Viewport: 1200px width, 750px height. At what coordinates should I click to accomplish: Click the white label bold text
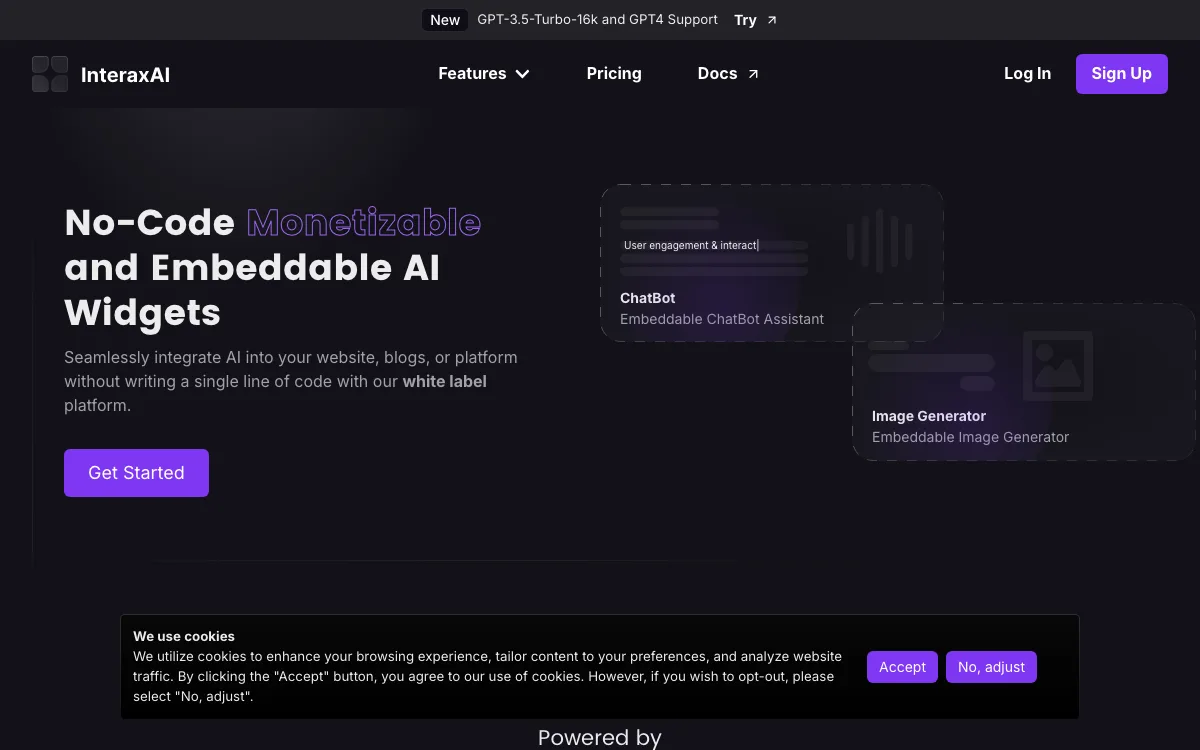click(x=444, y=381)
